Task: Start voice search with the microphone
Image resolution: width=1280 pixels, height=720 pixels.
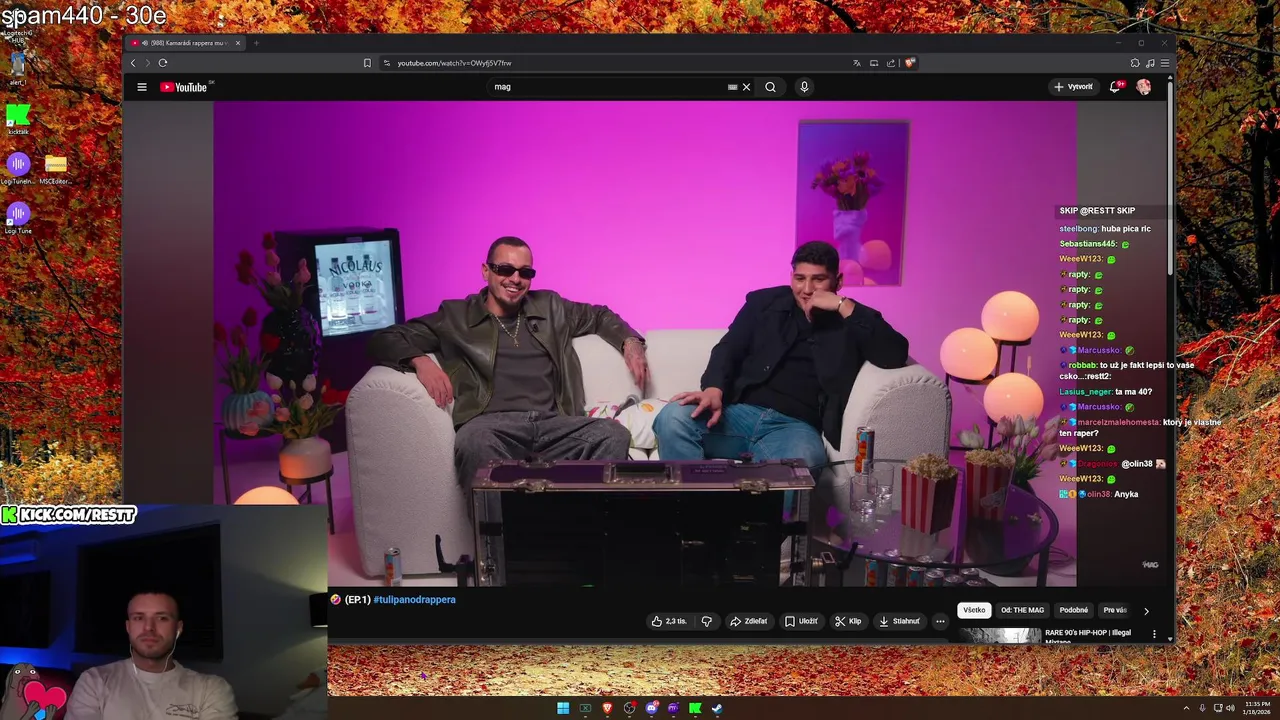Action: click(804, 87)
